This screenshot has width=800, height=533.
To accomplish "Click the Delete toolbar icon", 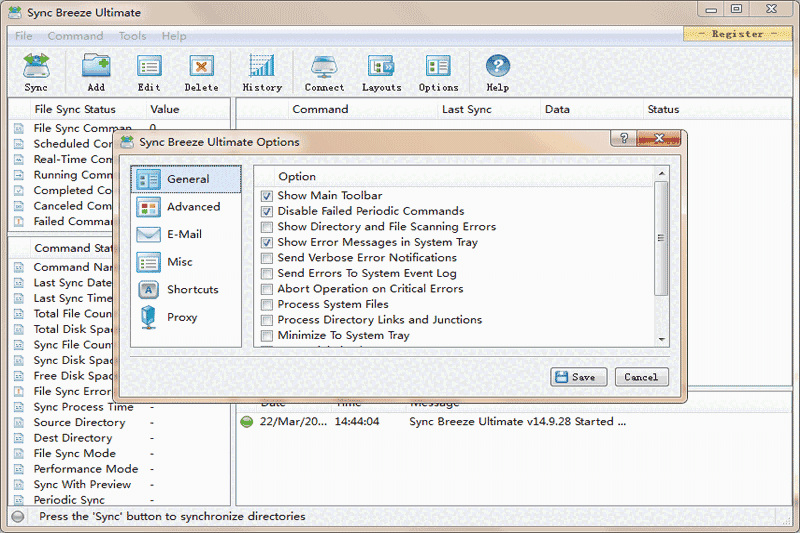I will tap(202, 66).
